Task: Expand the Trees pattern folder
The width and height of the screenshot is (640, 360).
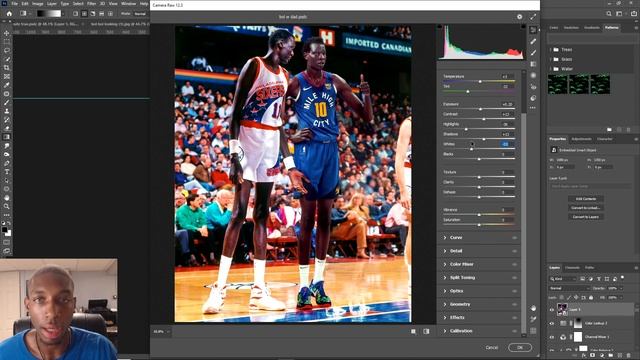Action: tap(551, 49)
